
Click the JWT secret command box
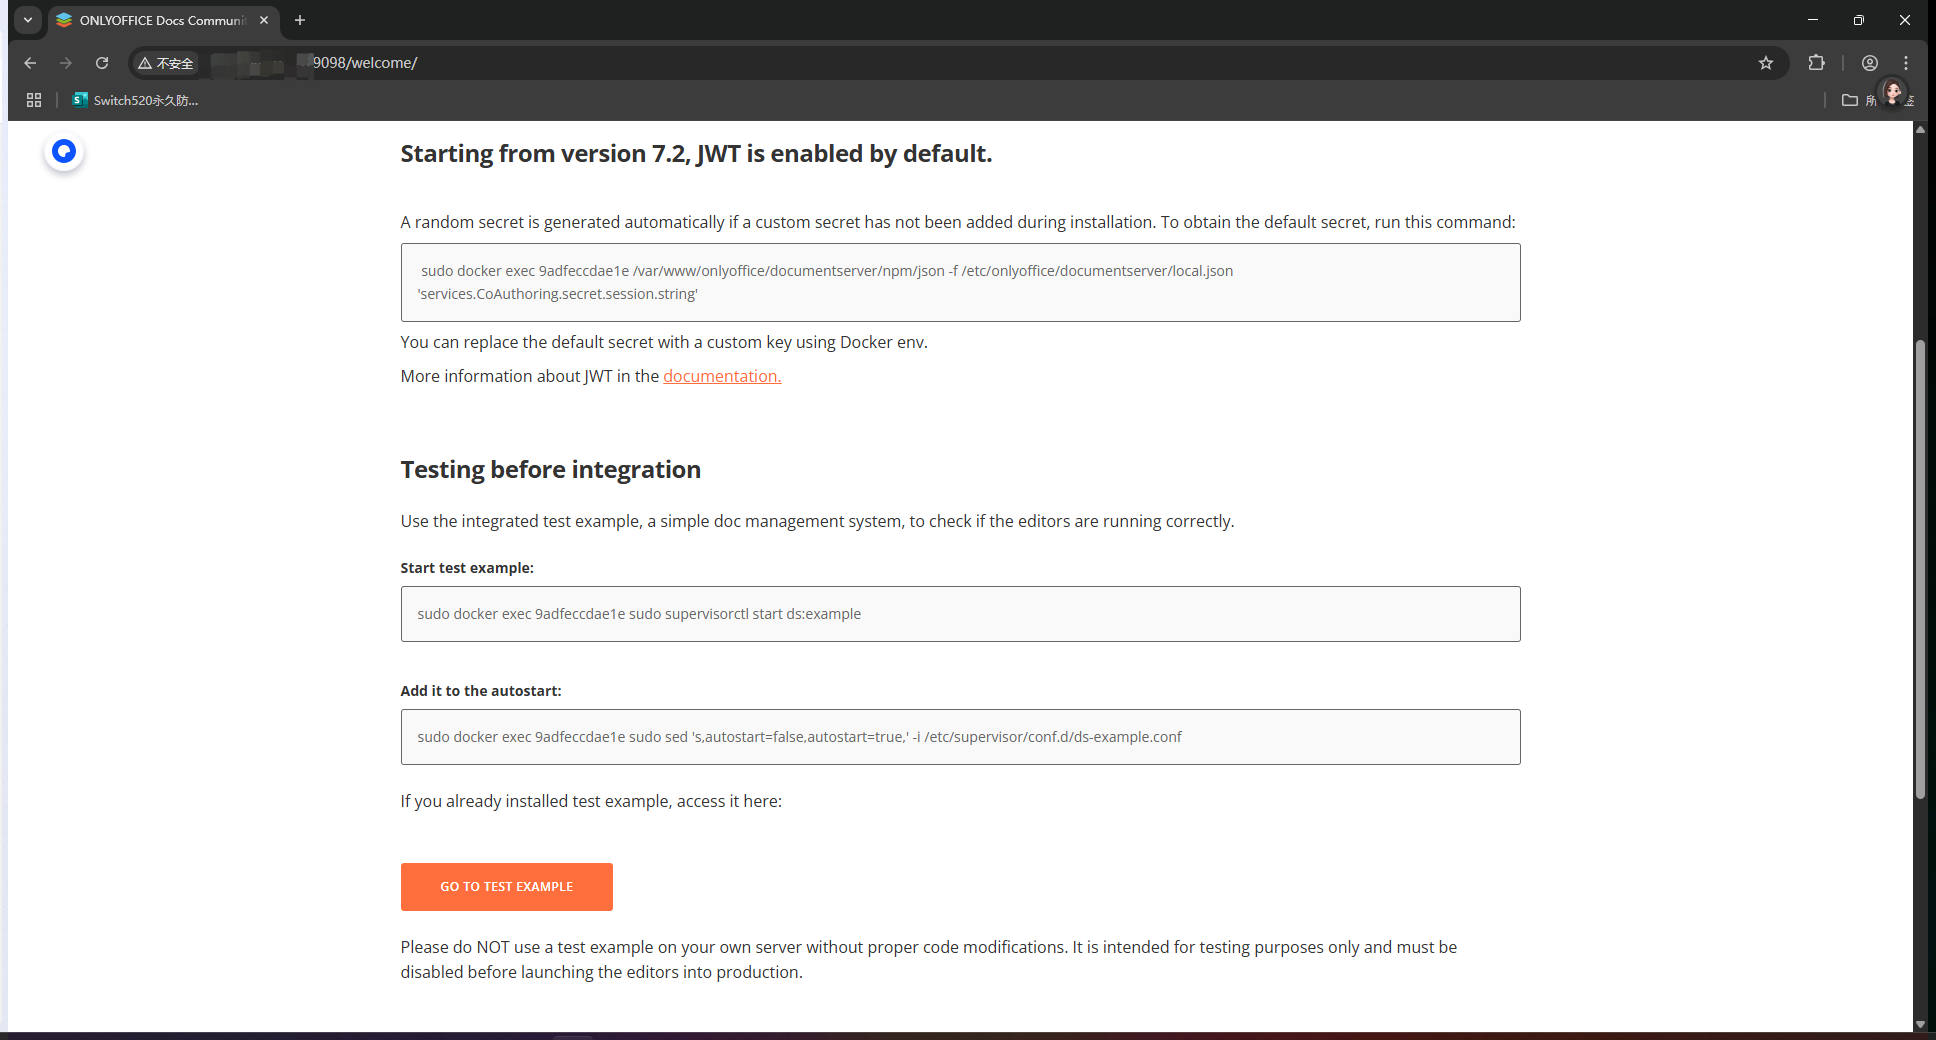pyautogui.click(x=961, y=282)
